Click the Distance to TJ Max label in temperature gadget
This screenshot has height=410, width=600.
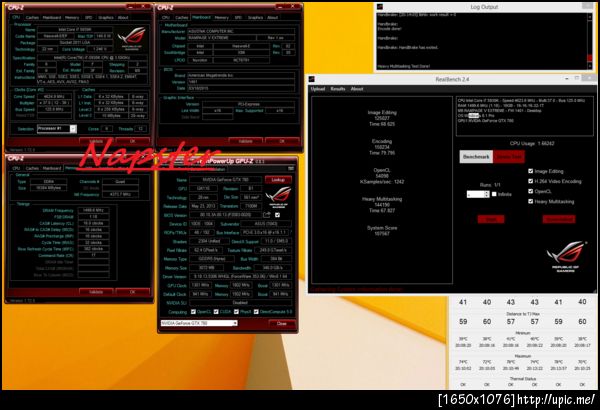[523, 314]
